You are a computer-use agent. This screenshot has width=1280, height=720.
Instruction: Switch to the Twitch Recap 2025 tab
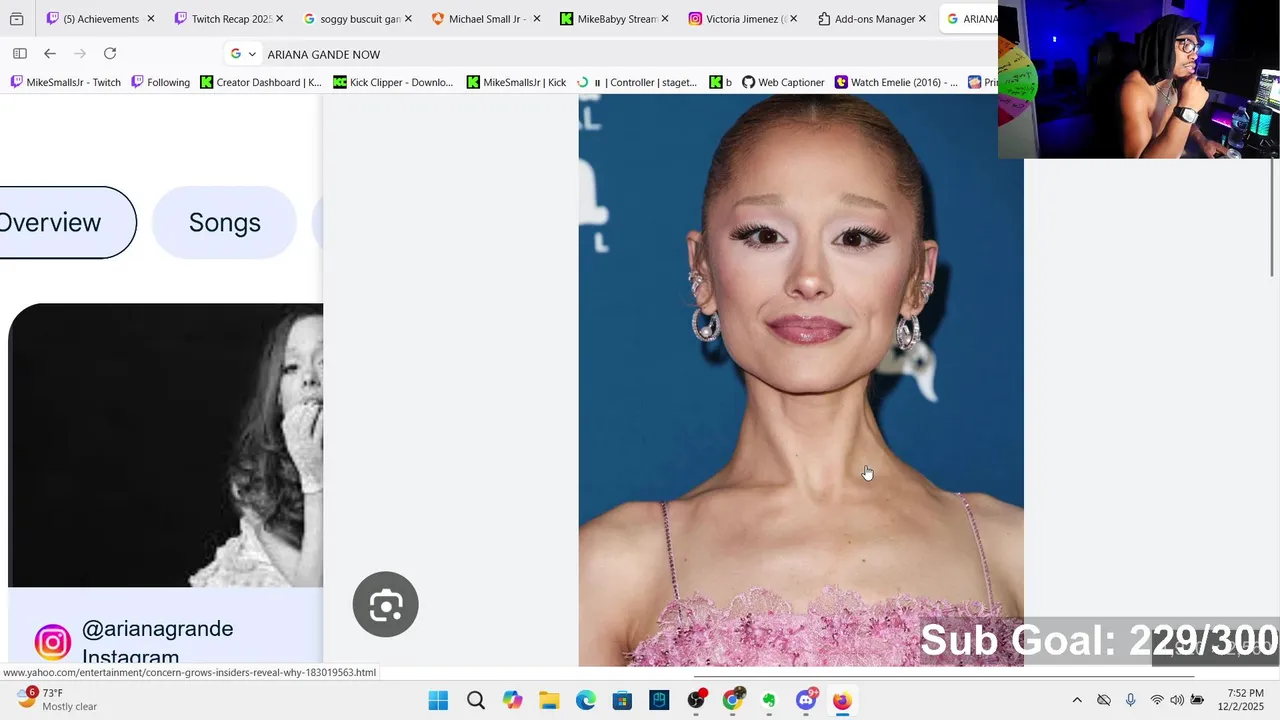pos(229,19)
